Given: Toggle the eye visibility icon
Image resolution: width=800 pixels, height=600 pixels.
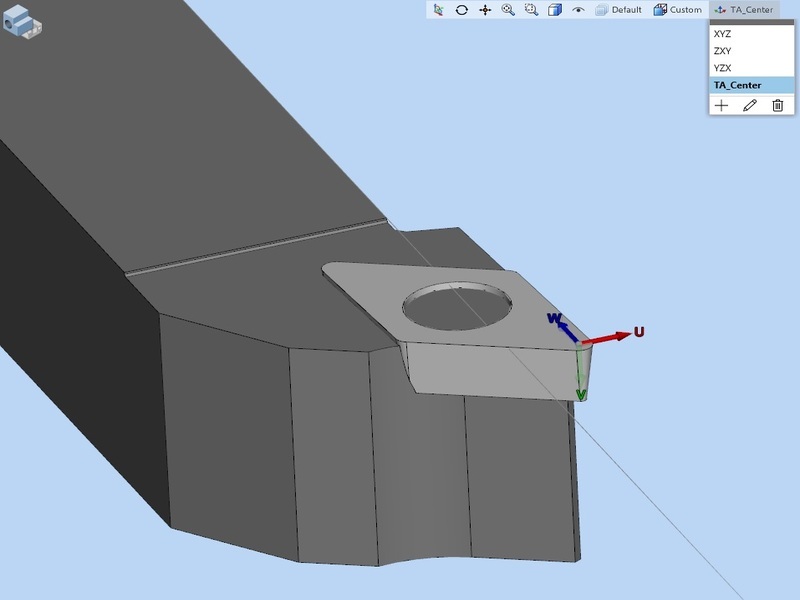Looking at the screenshot, I should pyautogui.click(x=578, y=10).
